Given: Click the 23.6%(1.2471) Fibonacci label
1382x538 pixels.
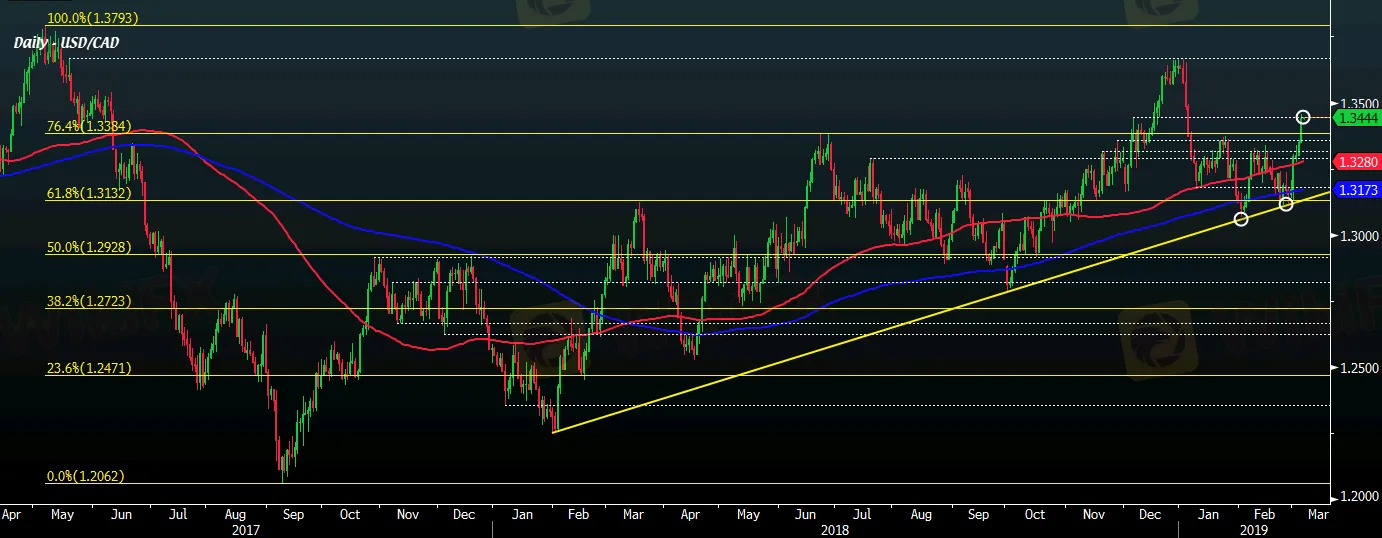Looking at the screenshot, I should point(88,368).
